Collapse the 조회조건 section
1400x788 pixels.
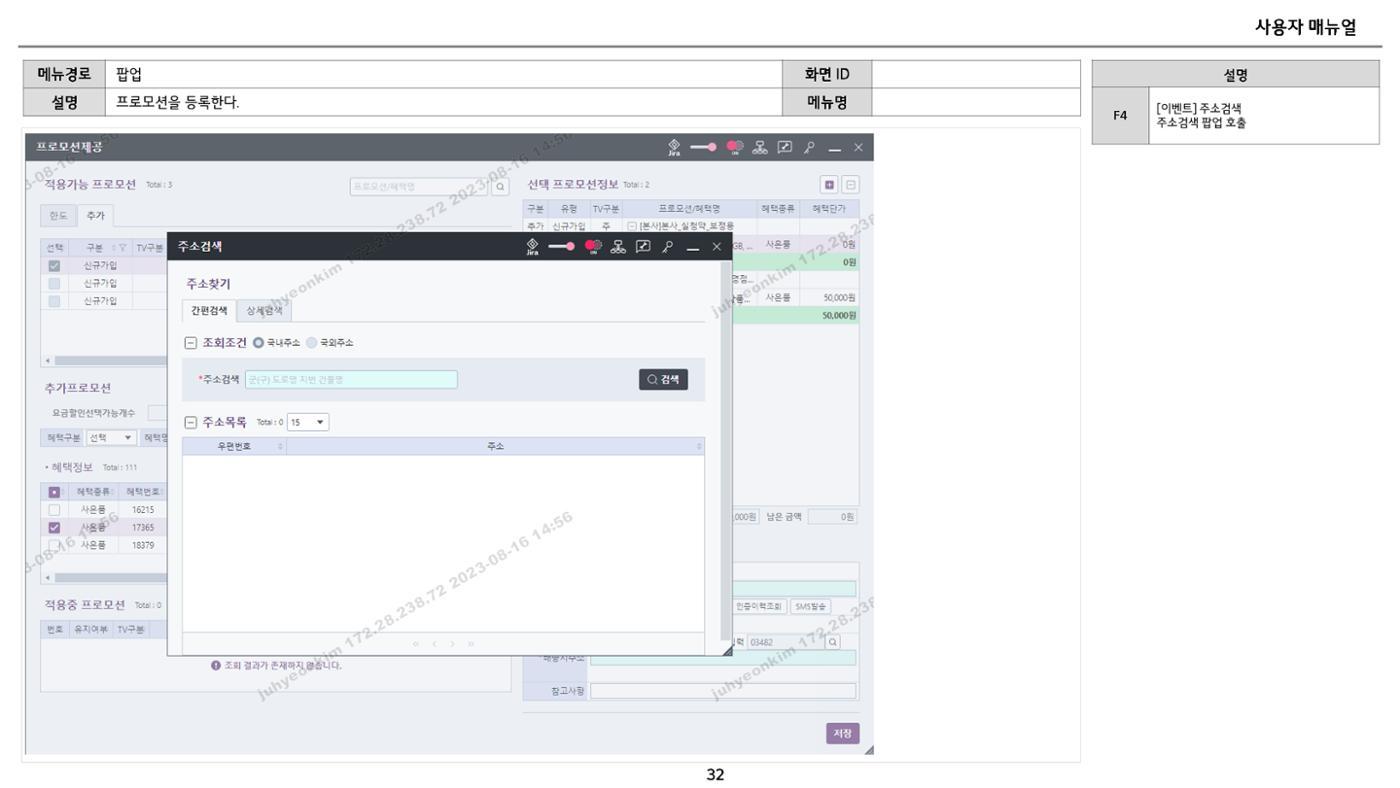pyautogui.click(x=189, y=342)
